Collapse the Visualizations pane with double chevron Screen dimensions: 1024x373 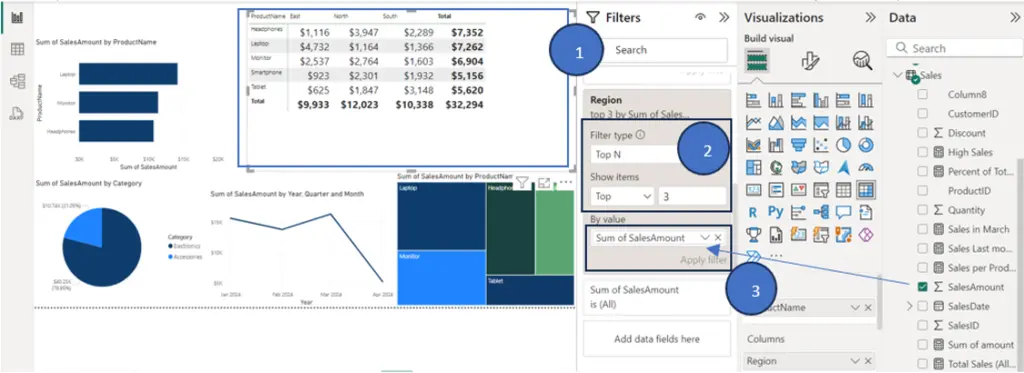tap(871, 18)
